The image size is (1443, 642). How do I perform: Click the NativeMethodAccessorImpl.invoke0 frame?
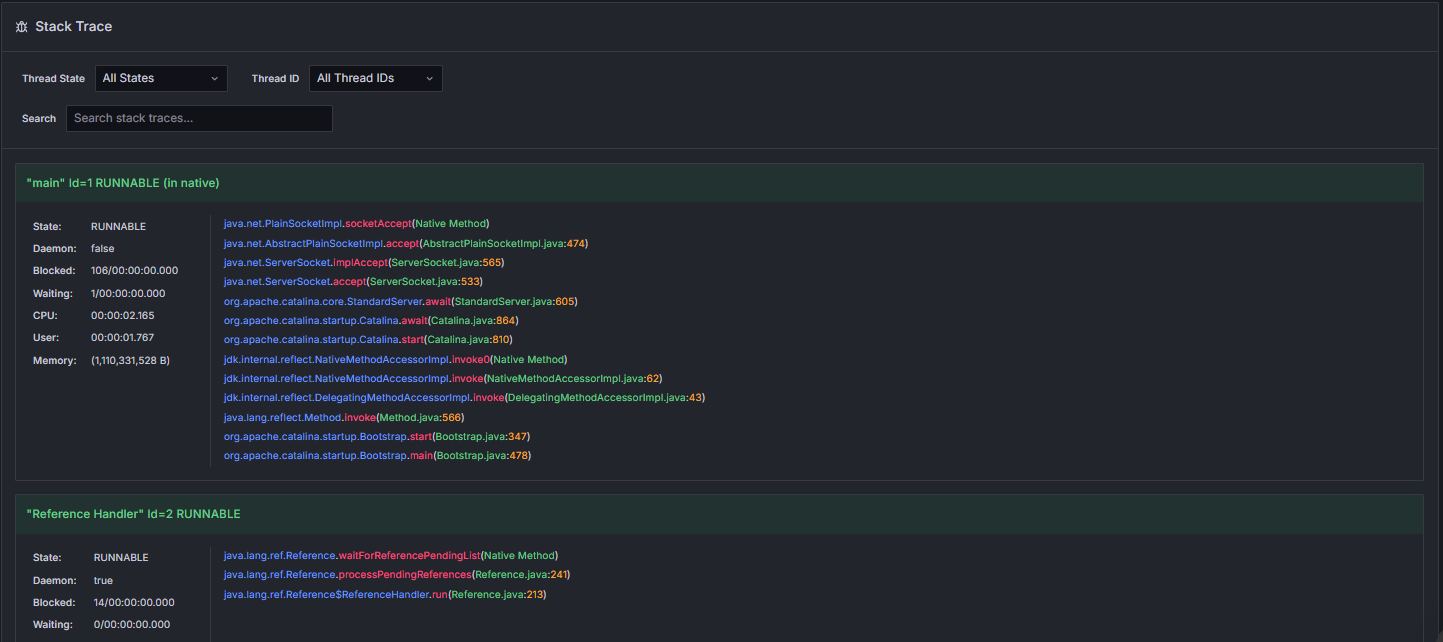click(395, 359)
